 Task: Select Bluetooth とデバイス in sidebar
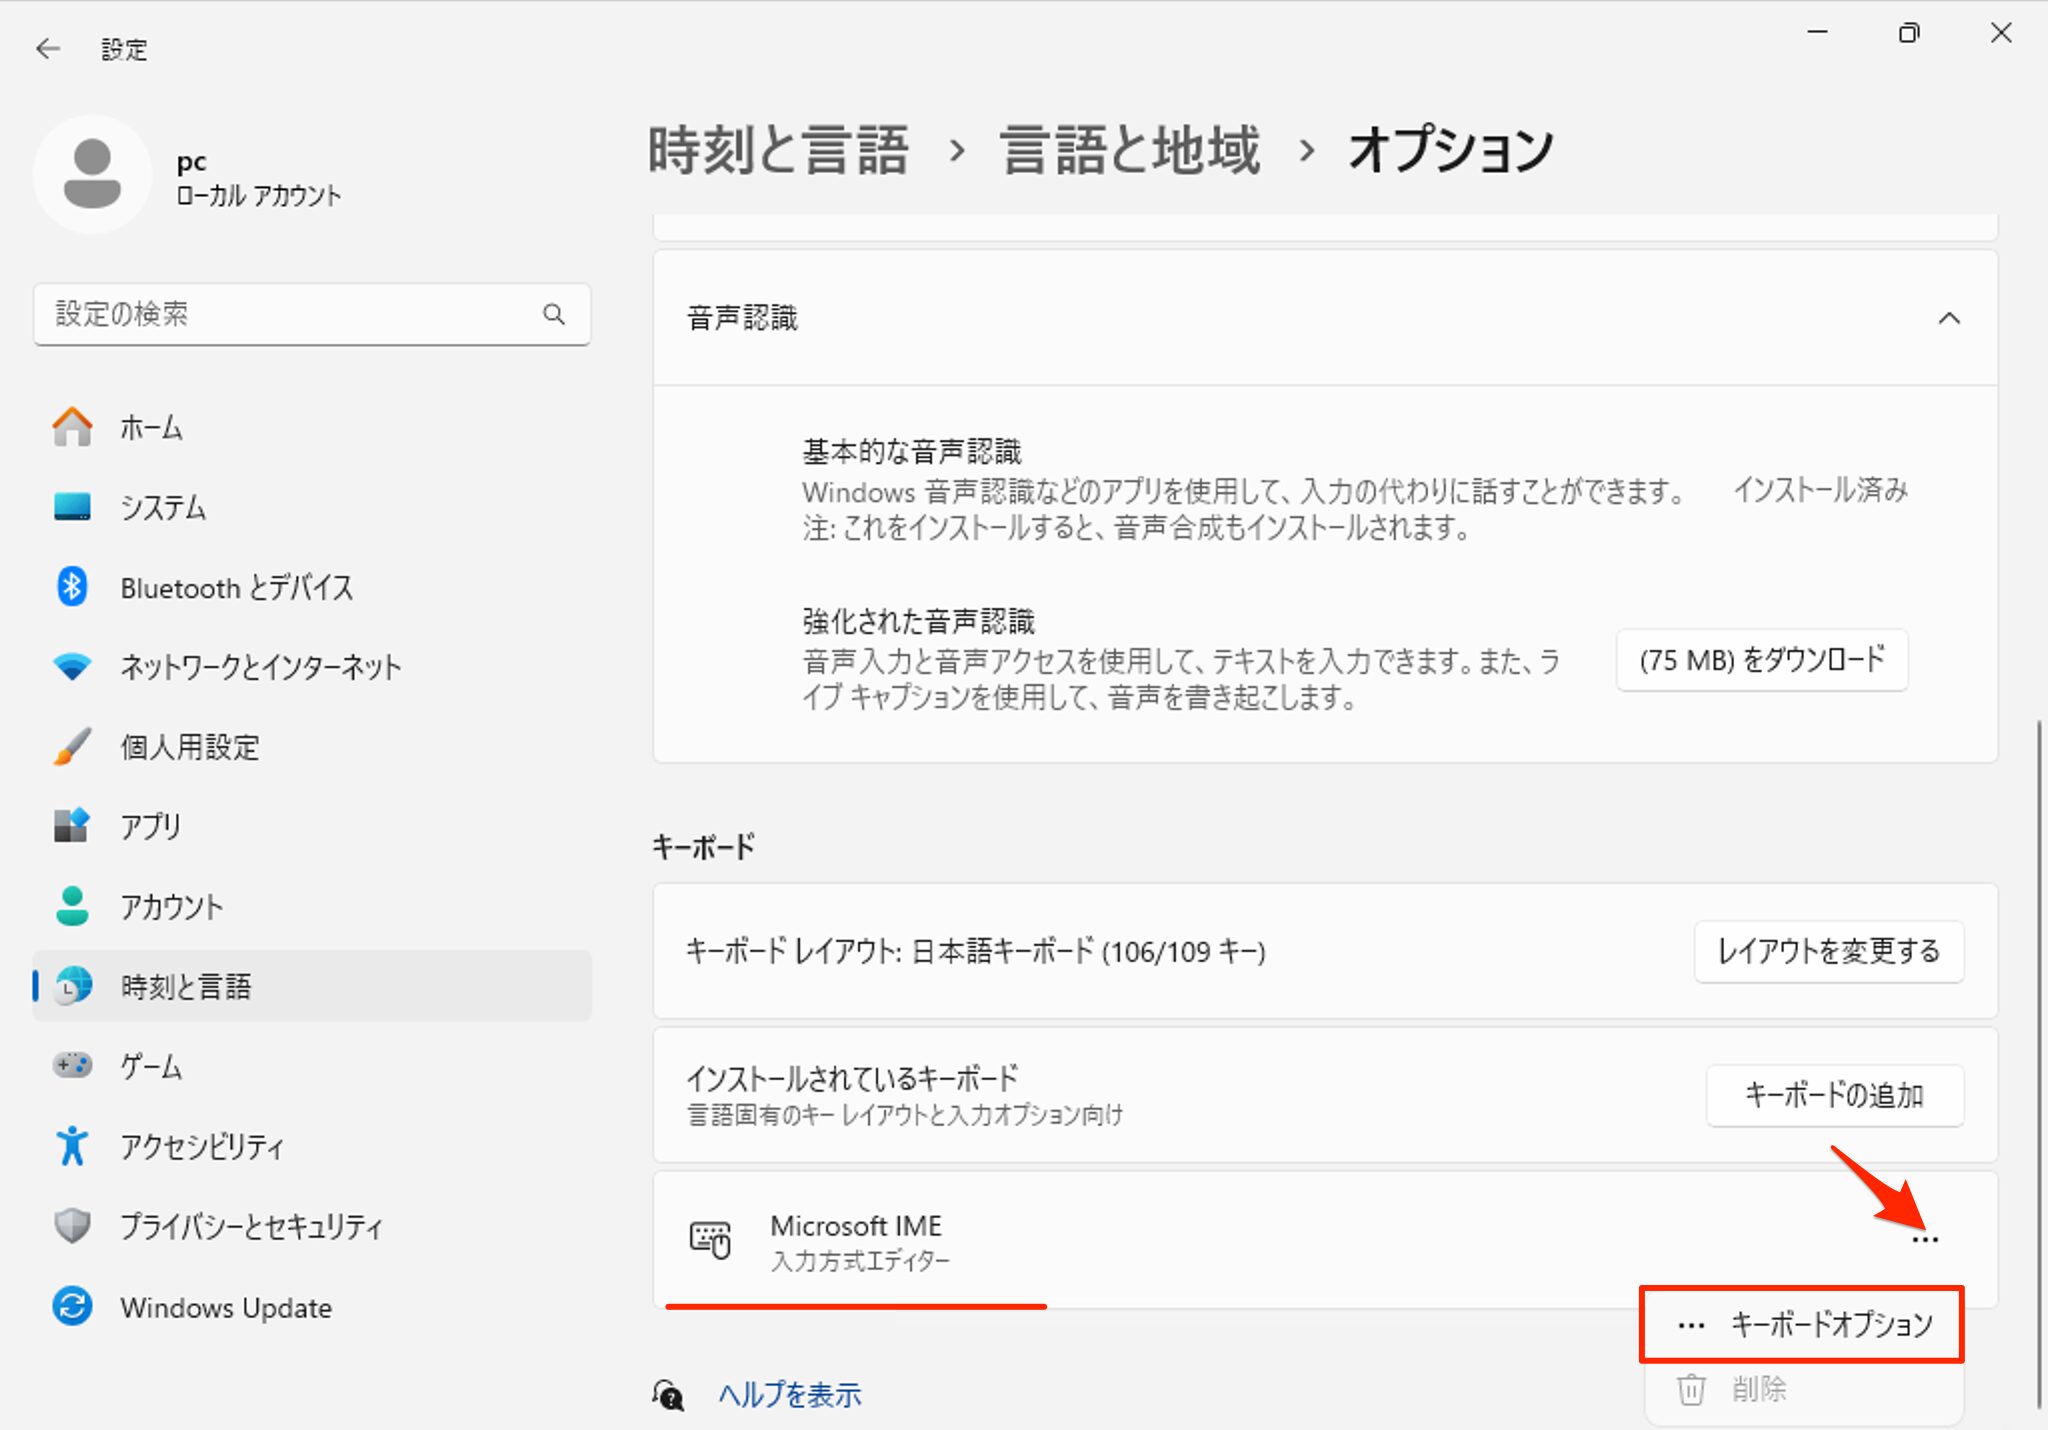pos(236,587)
